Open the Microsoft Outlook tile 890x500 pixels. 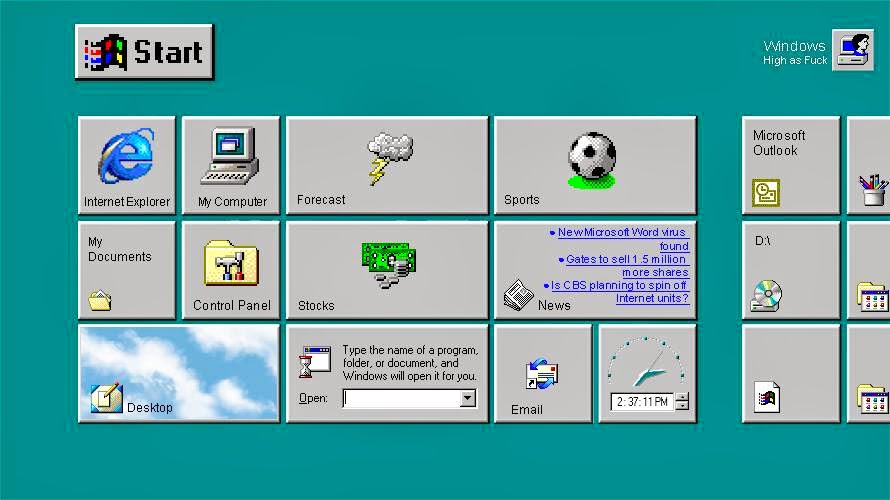(x=791, y=165)
